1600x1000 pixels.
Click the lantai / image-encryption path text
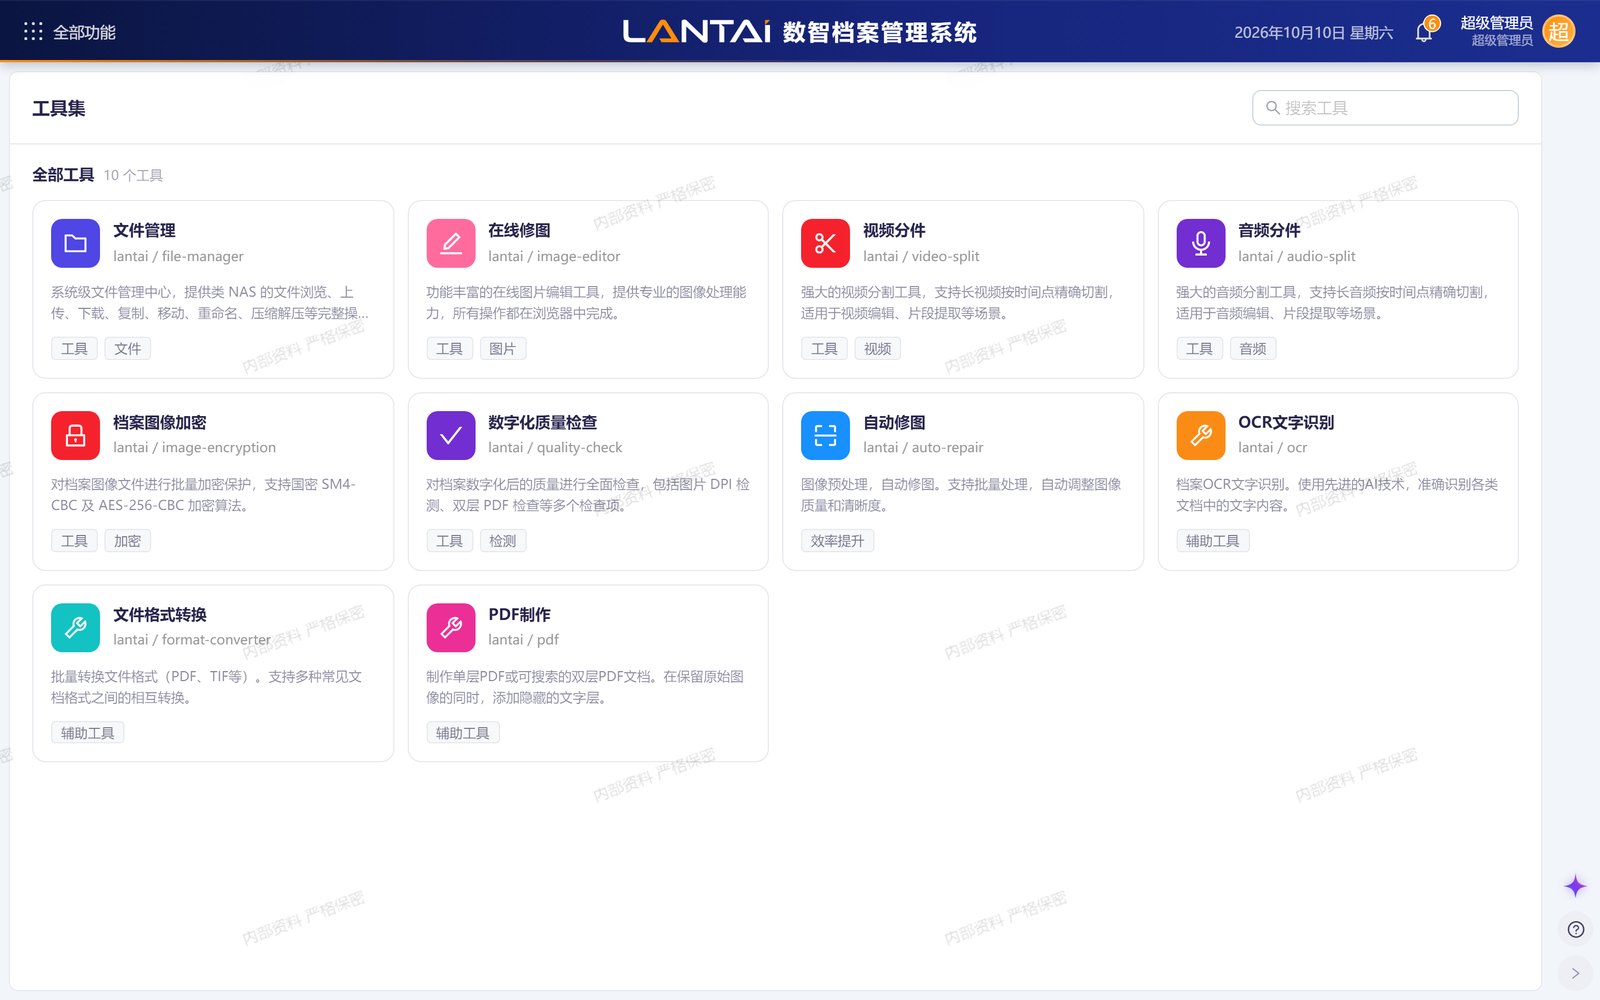point(195,448)
